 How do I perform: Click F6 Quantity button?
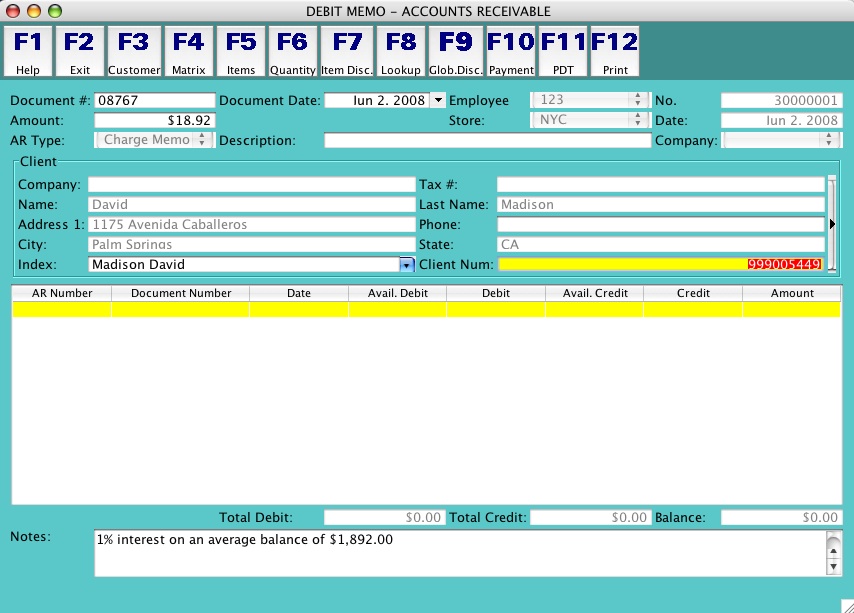[292, 52]
